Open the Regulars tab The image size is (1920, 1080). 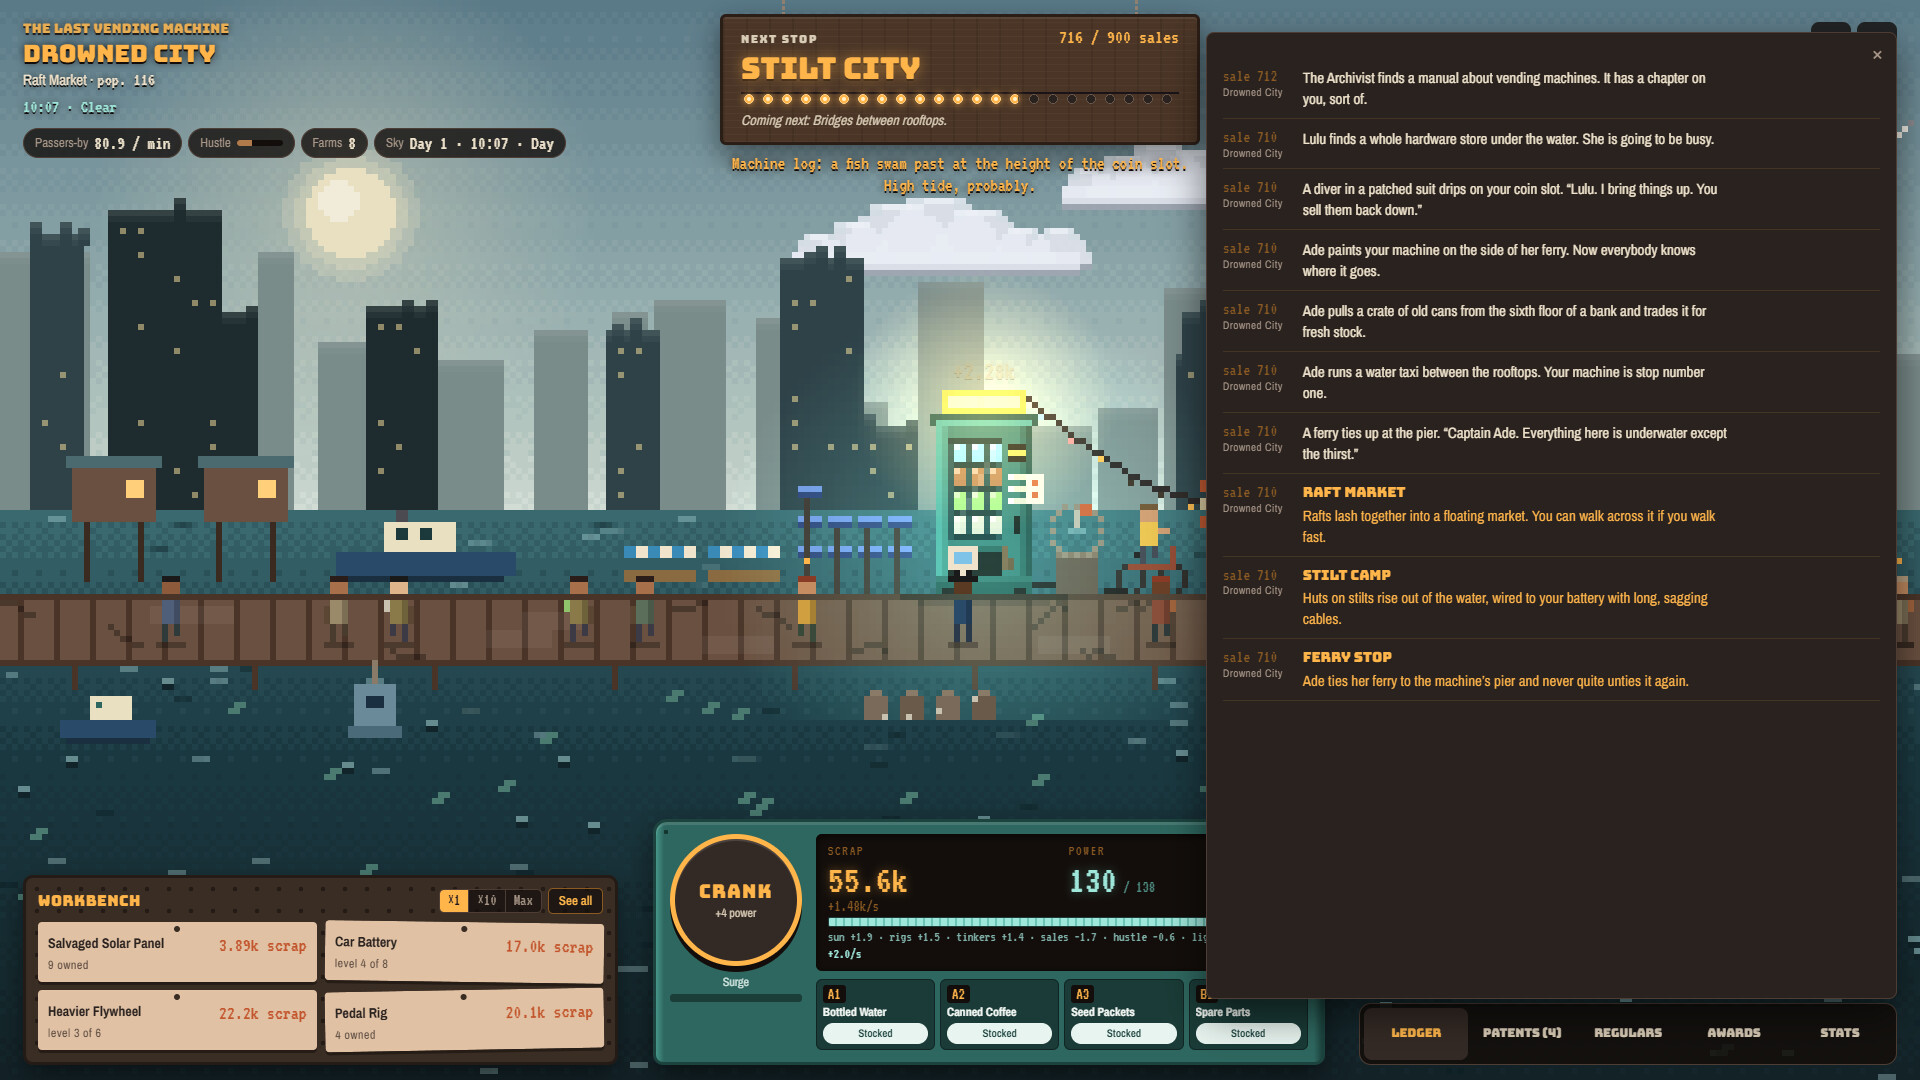pyautogui.click(x=1627, y=1032)
